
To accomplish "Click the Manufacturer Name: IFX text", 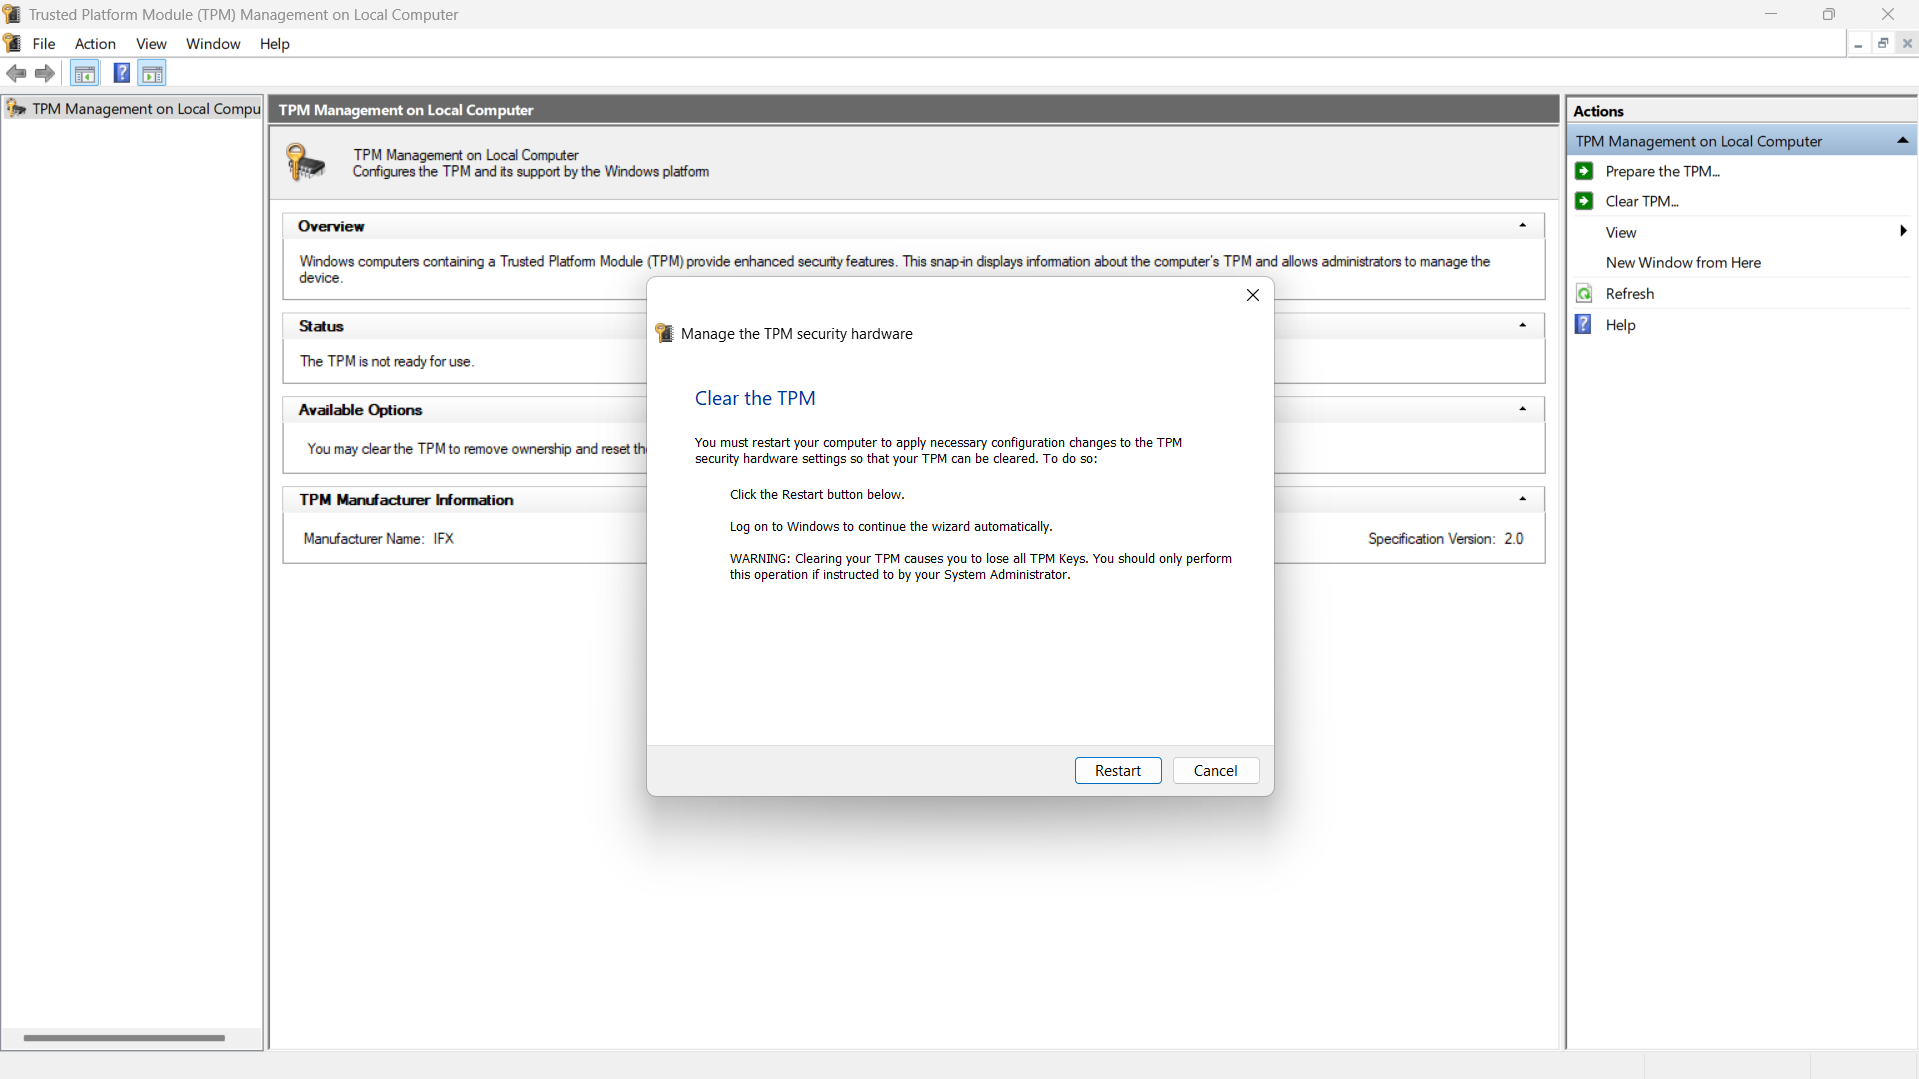I will (379, 538).
